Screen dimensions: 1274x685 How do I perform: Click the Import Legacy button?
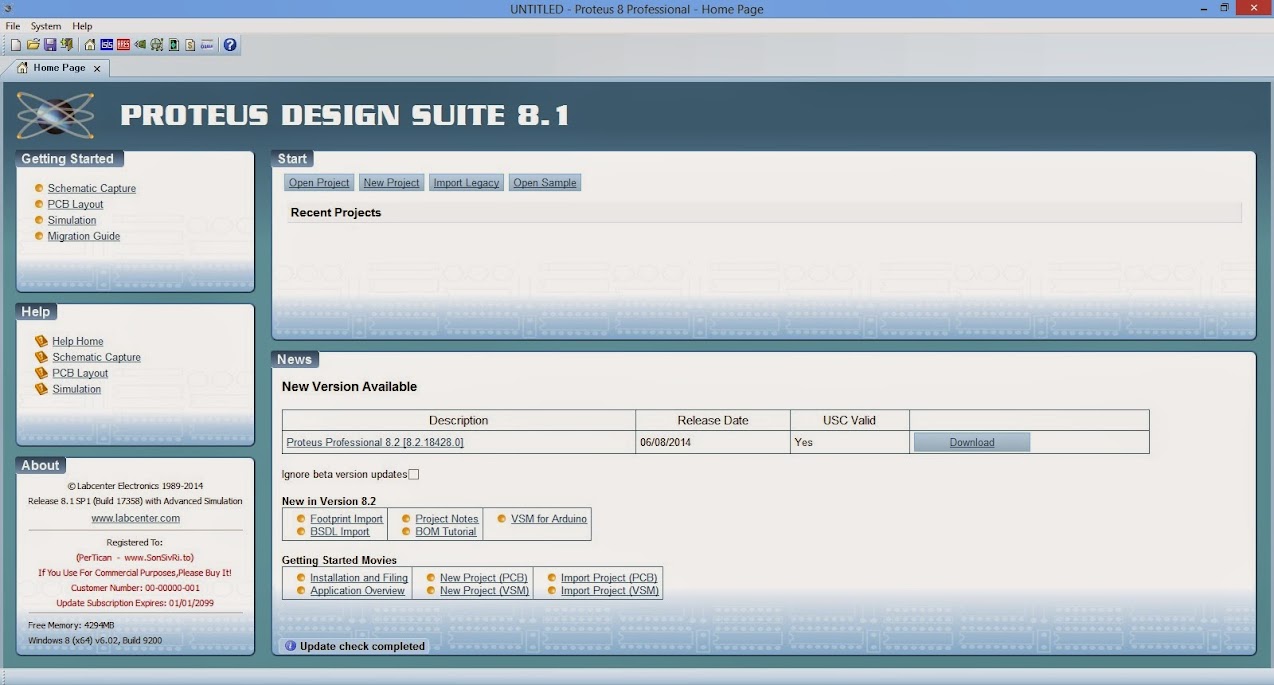coord(466,183)
